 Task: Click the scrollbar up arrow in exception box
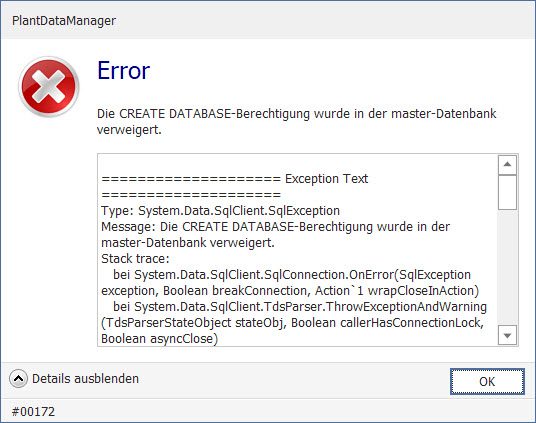pos(507,164)
